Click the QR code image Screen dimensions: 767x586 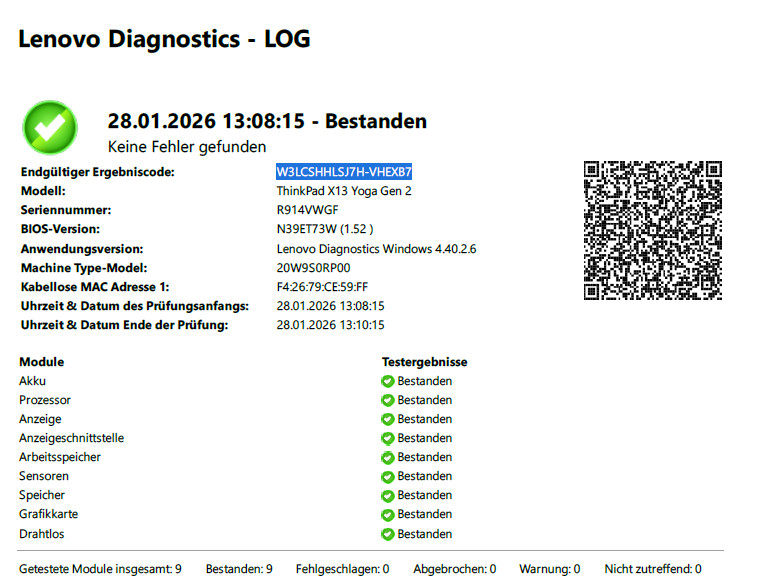(653, 230)
